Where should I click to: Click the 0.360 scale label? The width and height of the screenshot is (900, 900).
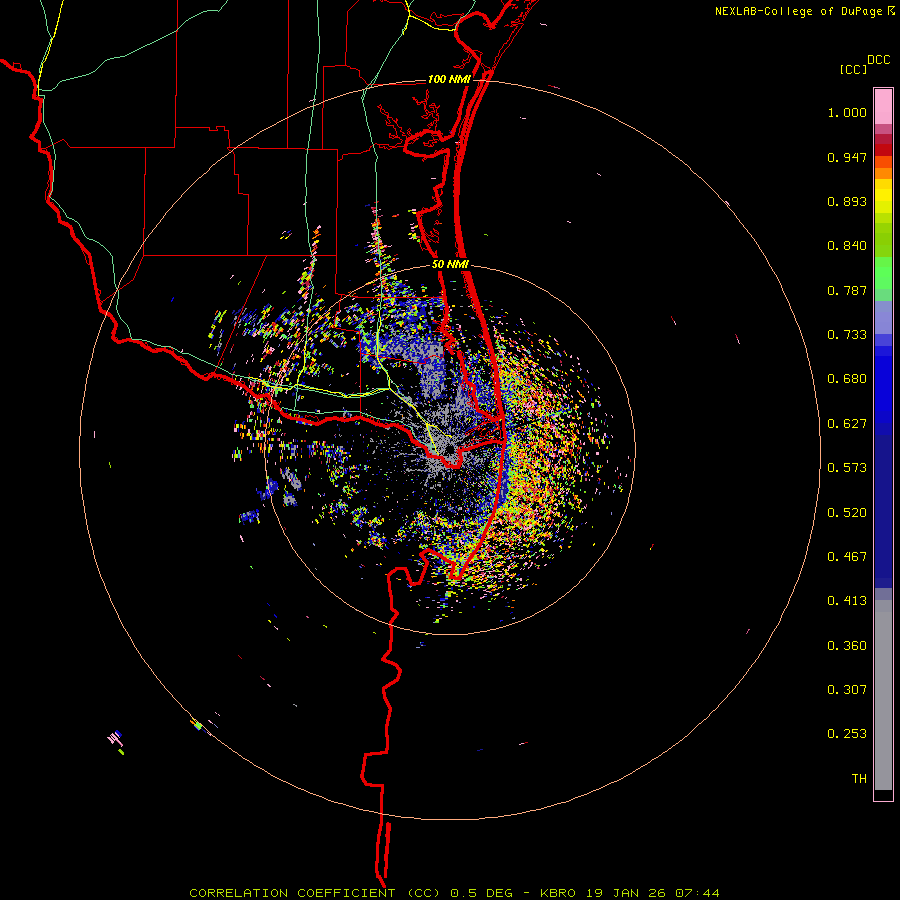tap(847, 646)
